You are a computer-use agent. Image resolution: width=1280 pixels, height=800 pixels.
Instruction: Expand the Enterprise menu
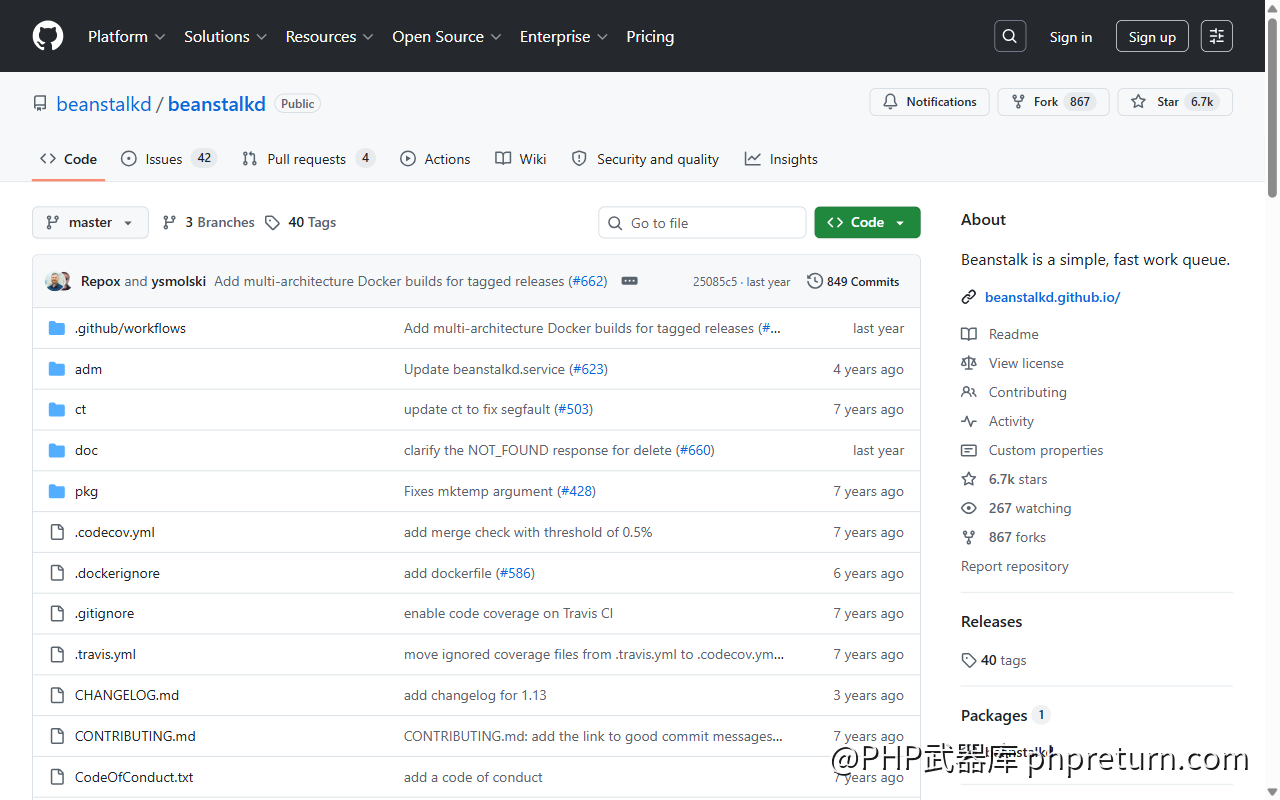click(x=564, y=36)
